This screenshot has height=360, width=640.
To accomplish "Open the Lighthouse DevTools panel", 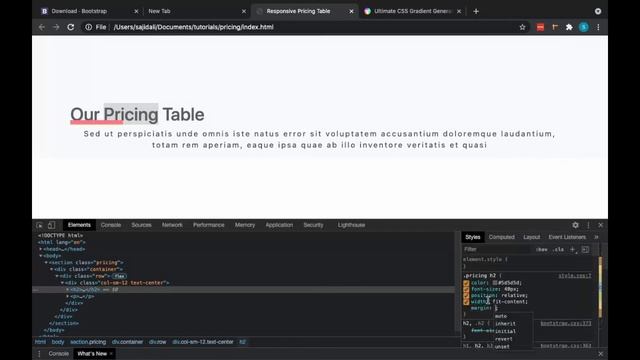I will tap(351, 225).
